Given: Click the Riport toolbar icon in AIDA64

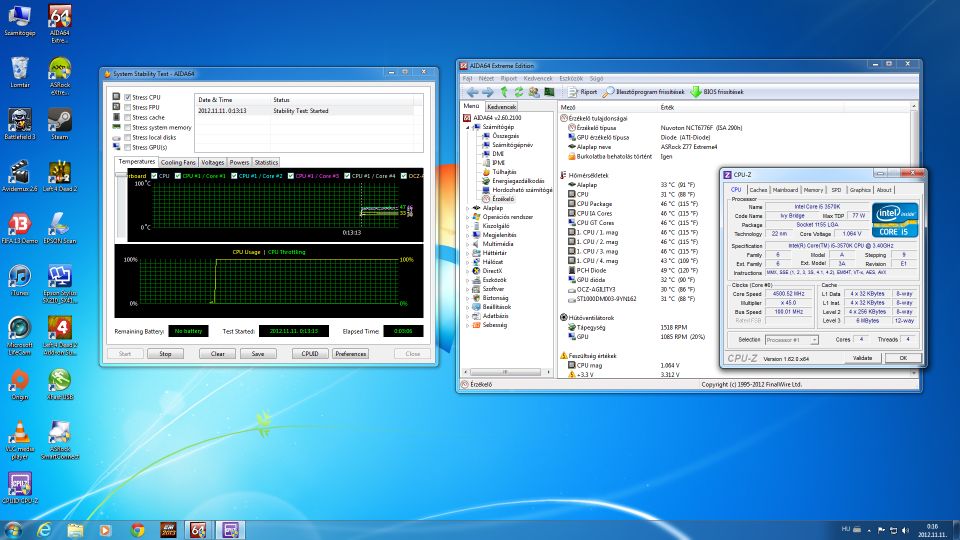Looking at the screenshot, I should 574,91.
